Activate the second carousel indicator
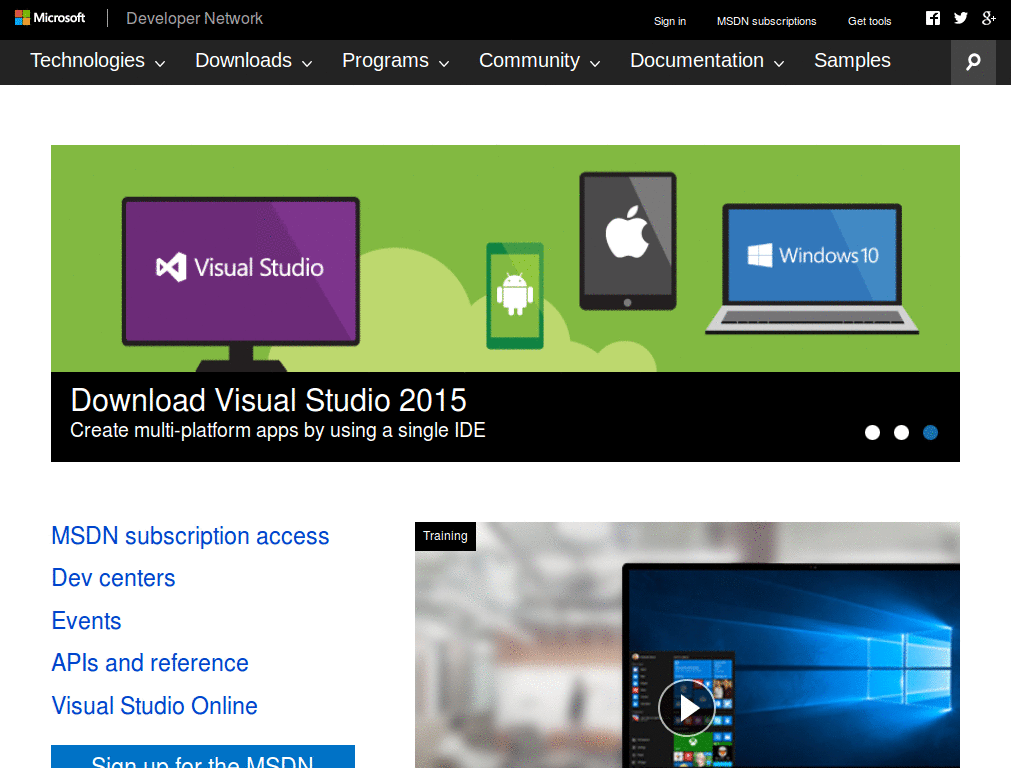The width and height of the screenshot is (1024, 768). 901,432
